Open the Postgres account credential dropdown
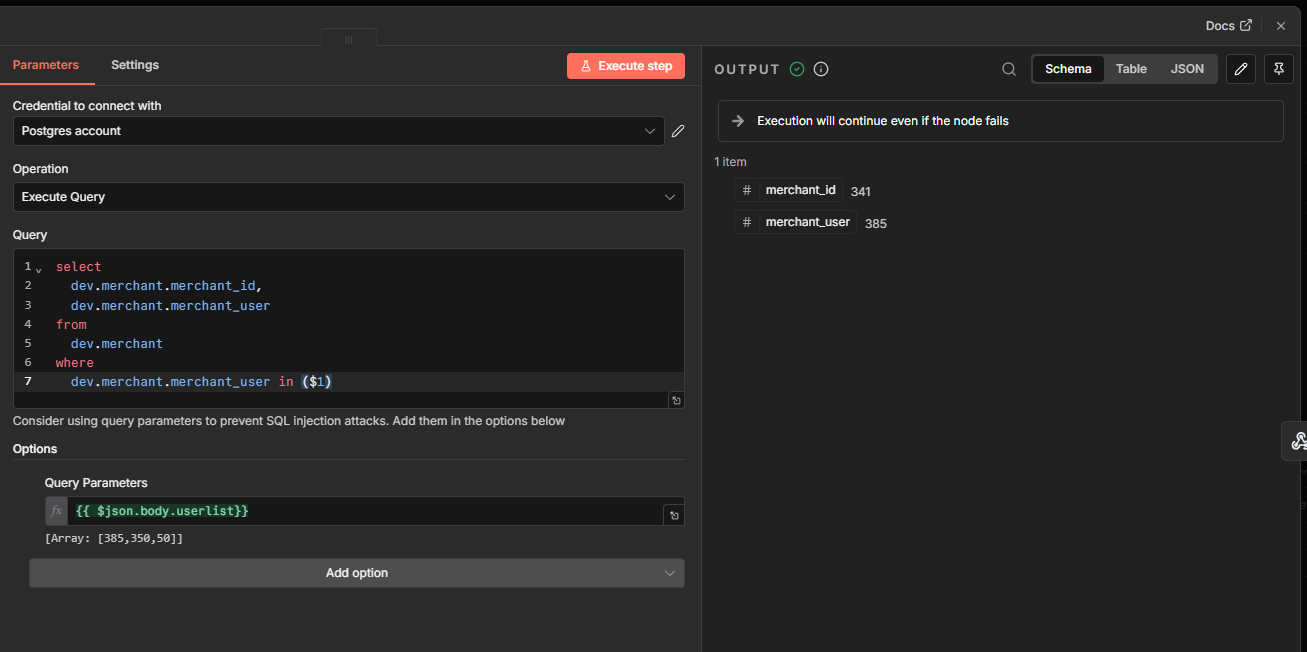 [x=338, y=131]
